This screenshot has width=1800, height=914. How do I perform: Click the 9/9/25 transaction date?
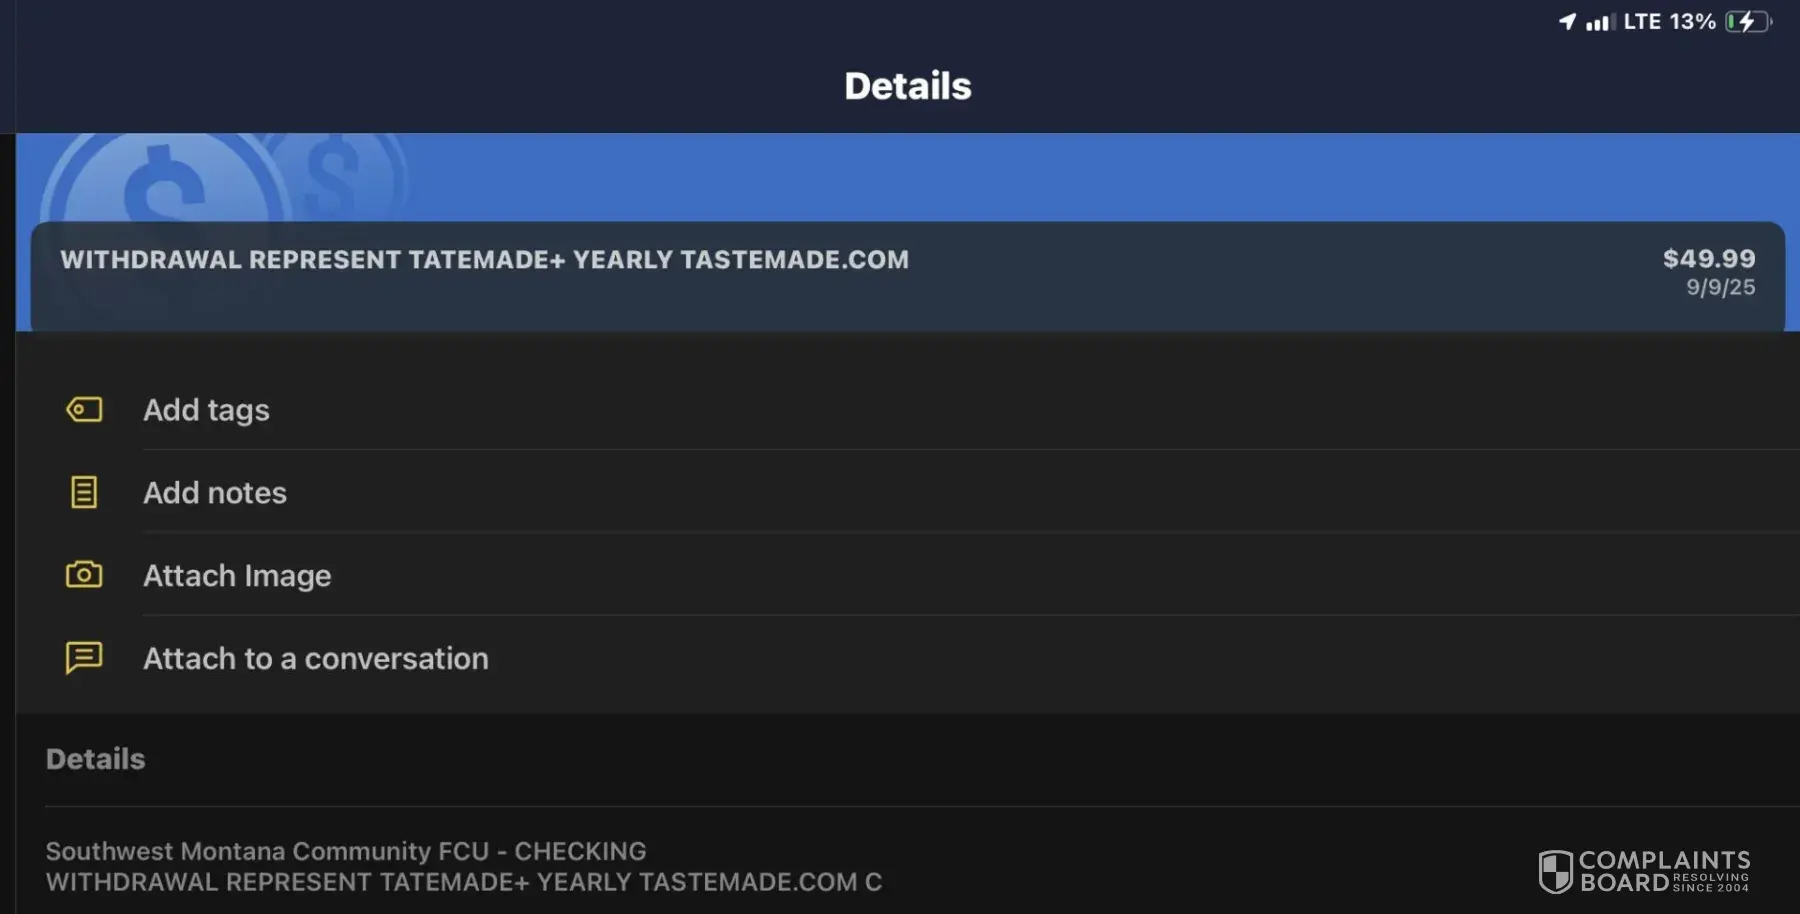[1720, 288]
